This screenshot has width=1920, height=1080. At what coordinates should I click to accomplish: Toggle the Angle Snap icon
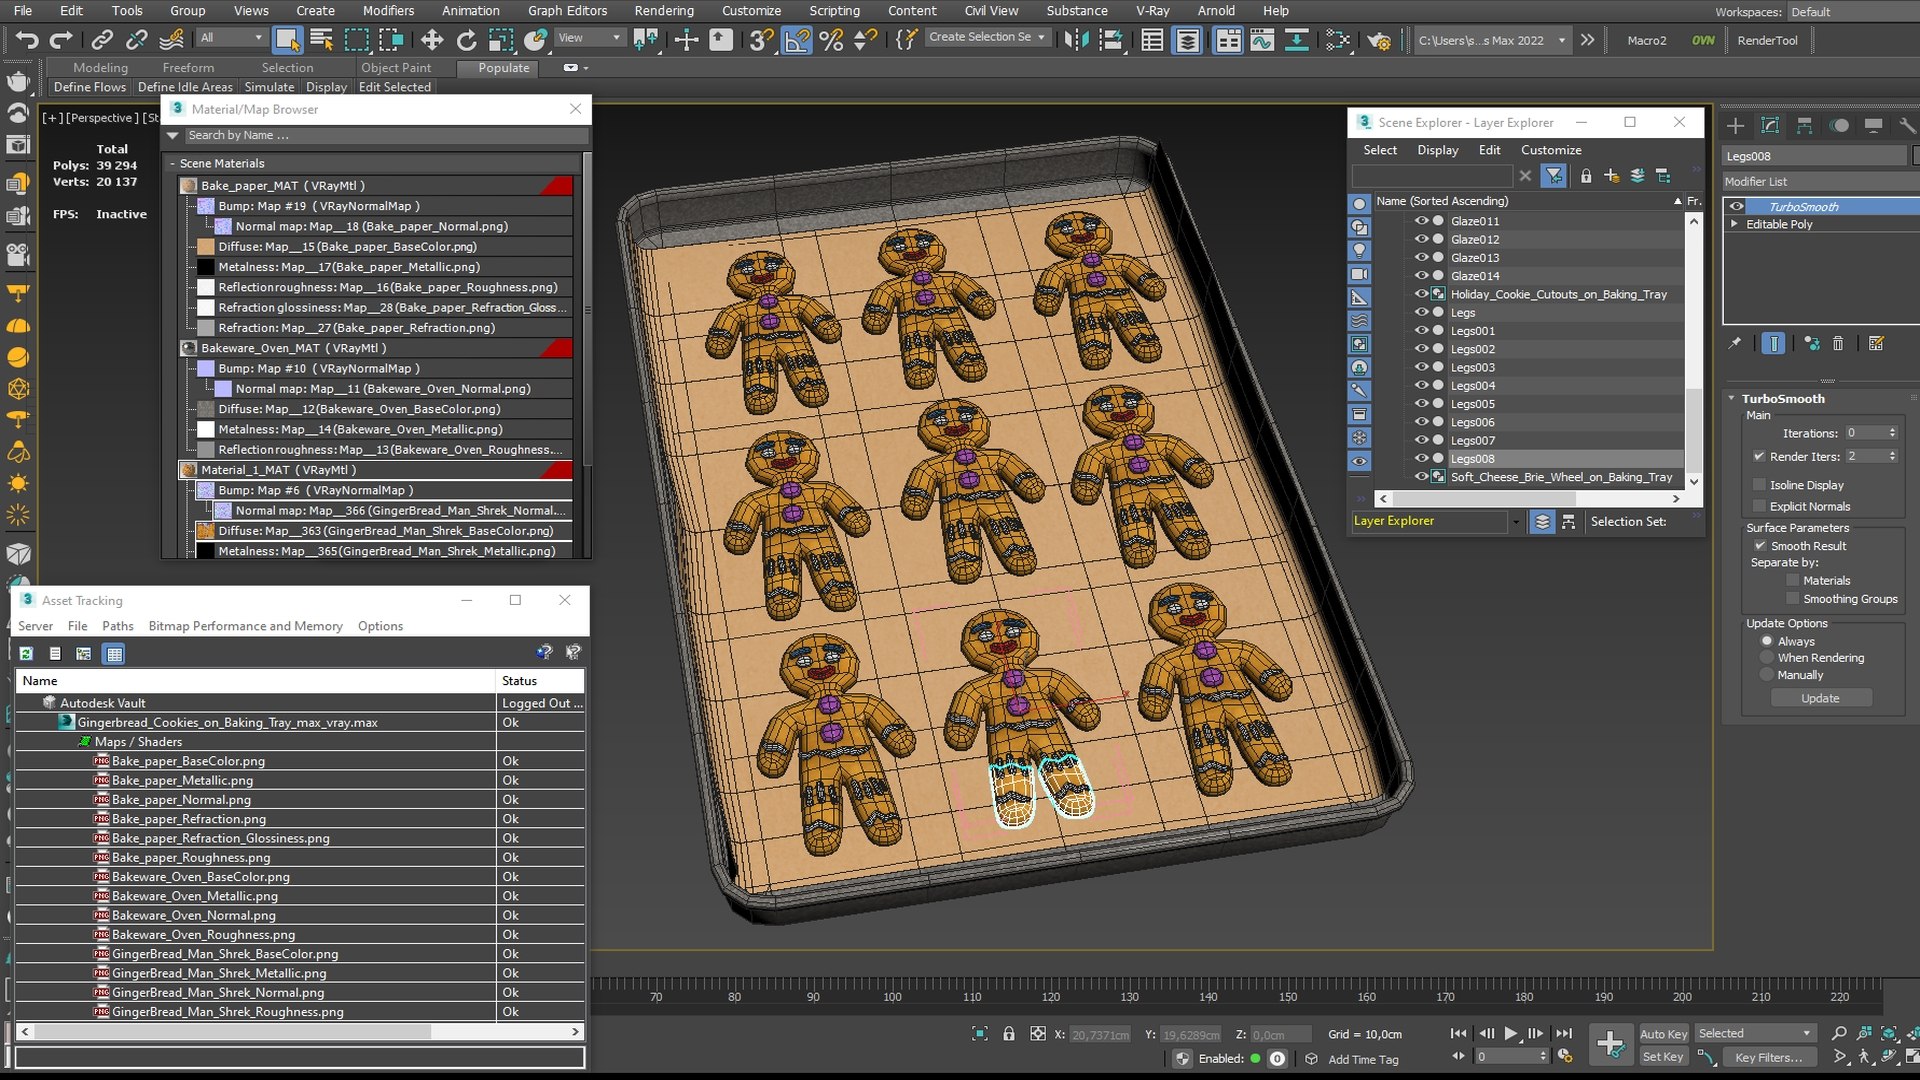pyautogui.click(x=797, y=40)
